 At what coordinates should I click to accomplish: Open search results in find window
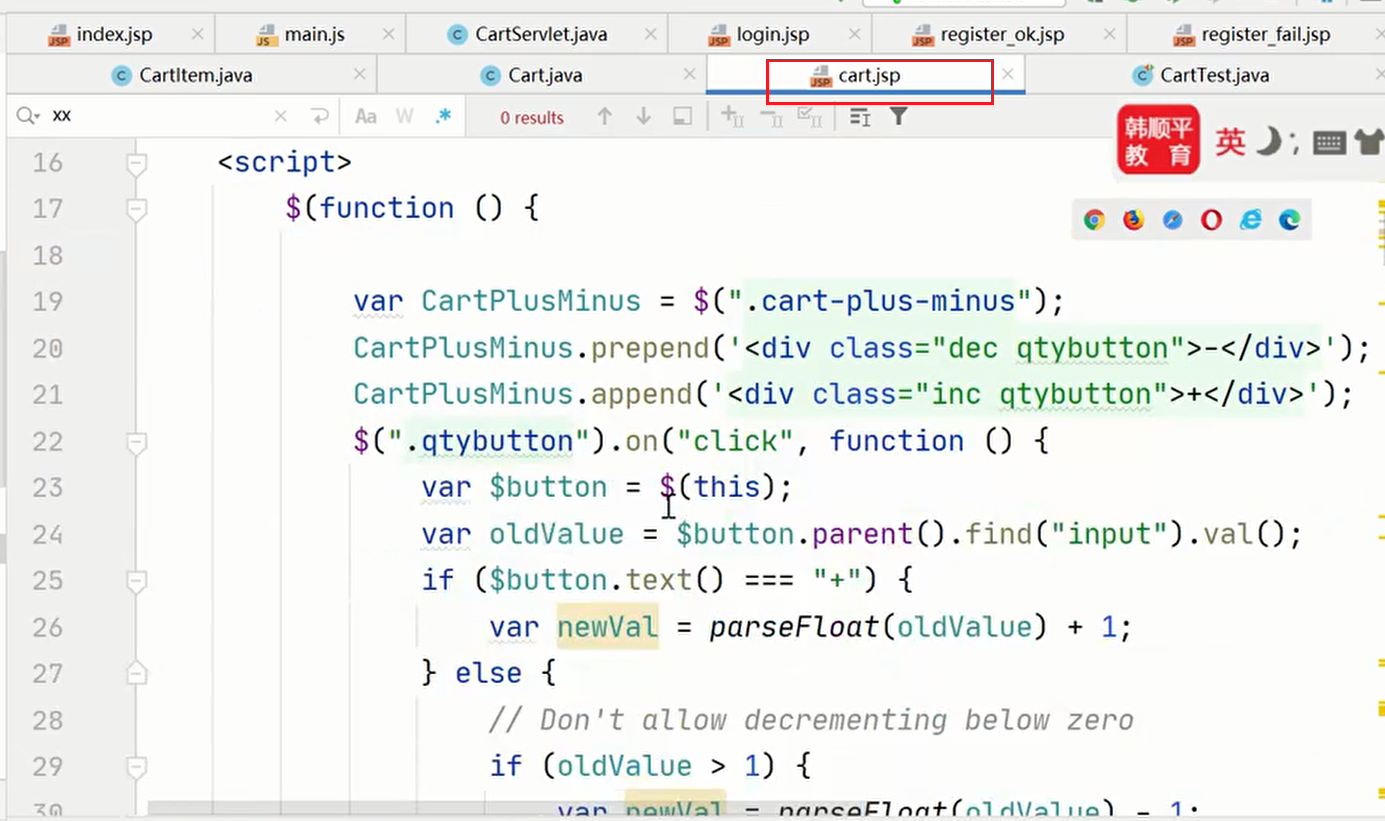(x=682, y=116)
